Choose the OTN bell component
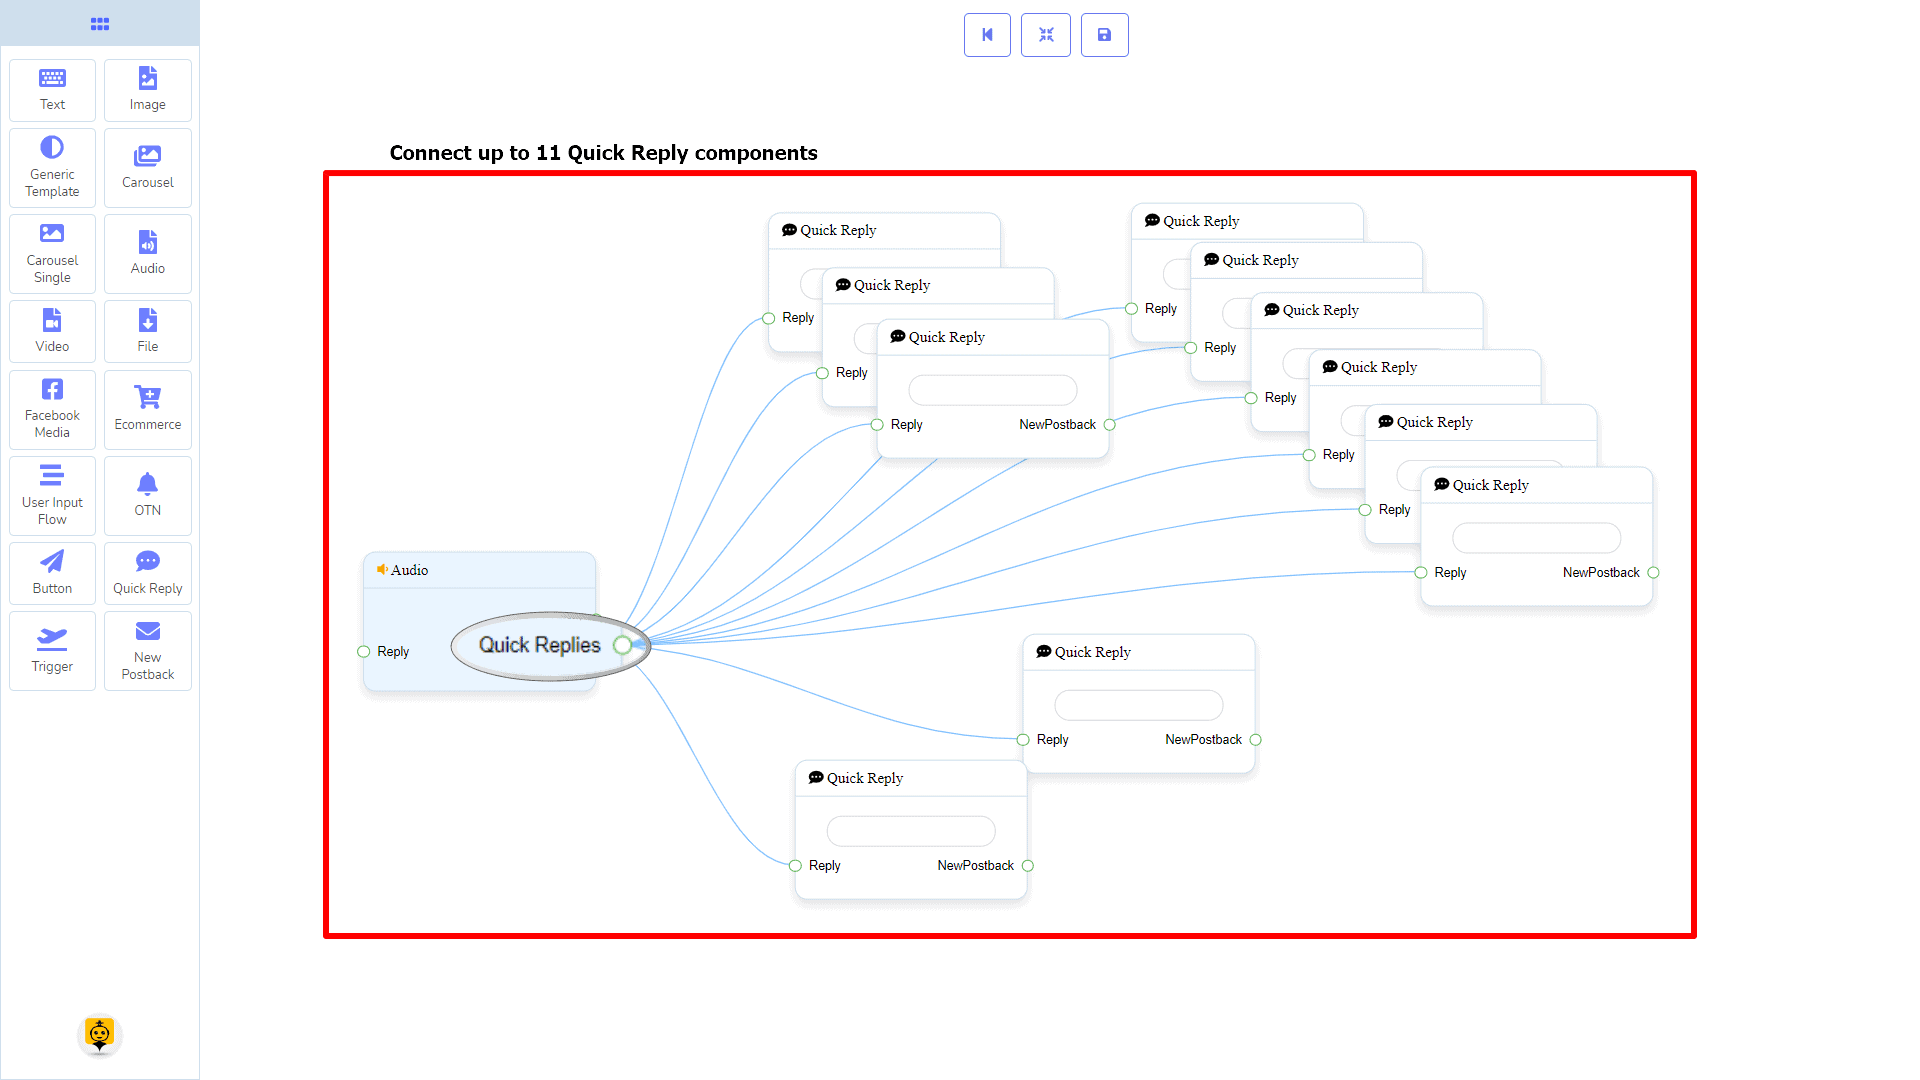Screen dimensions: 1920x1080 (x=147, y=495)
